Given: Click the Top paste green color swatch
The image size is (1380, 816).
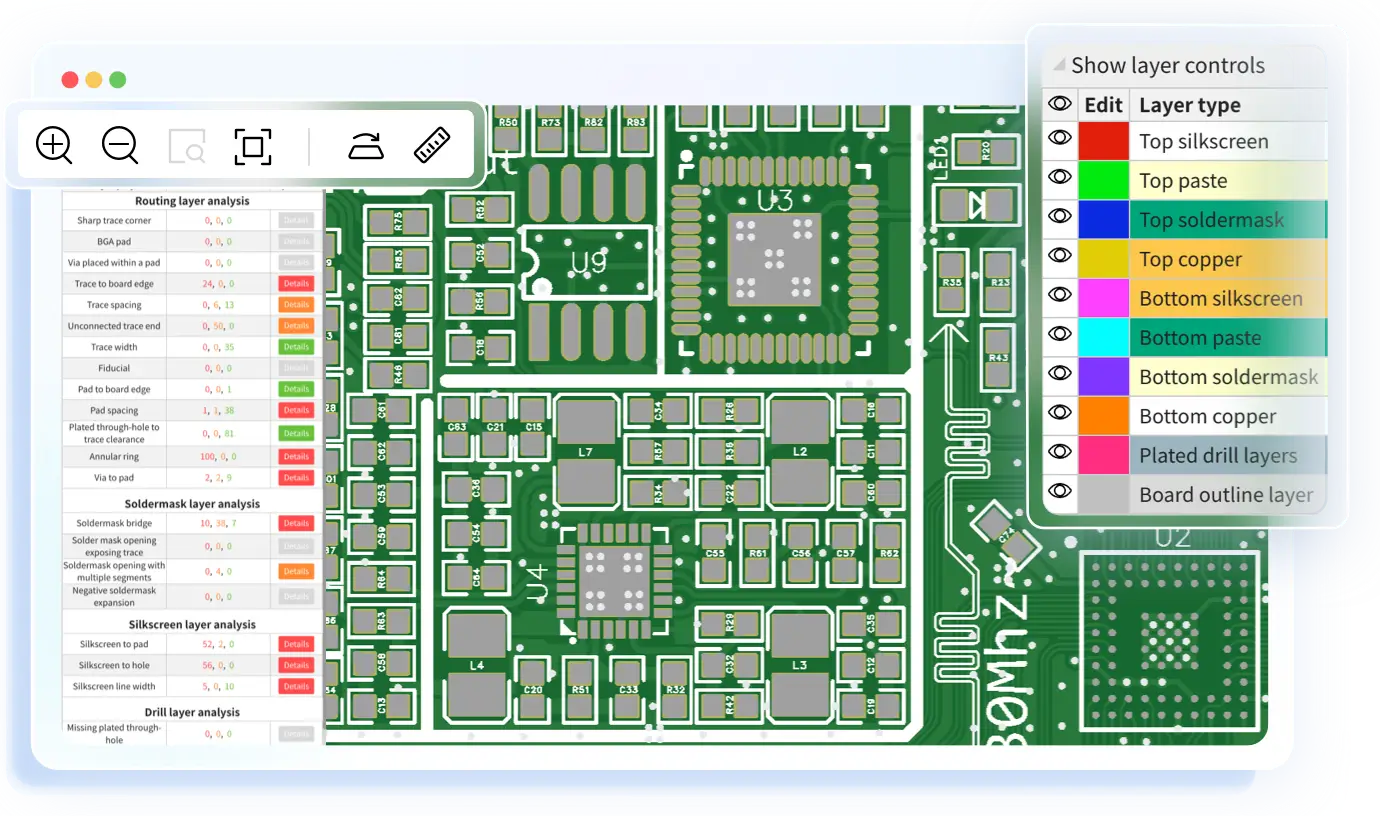Looking at the screenshot, I should (1103, 180).
